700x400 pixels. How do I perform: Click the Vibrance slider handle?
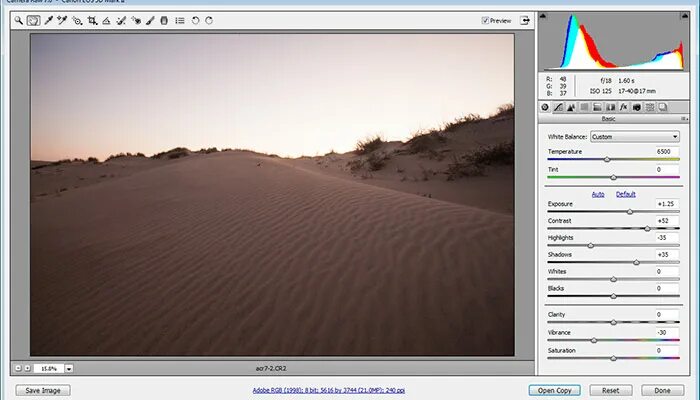click(594, 340)
